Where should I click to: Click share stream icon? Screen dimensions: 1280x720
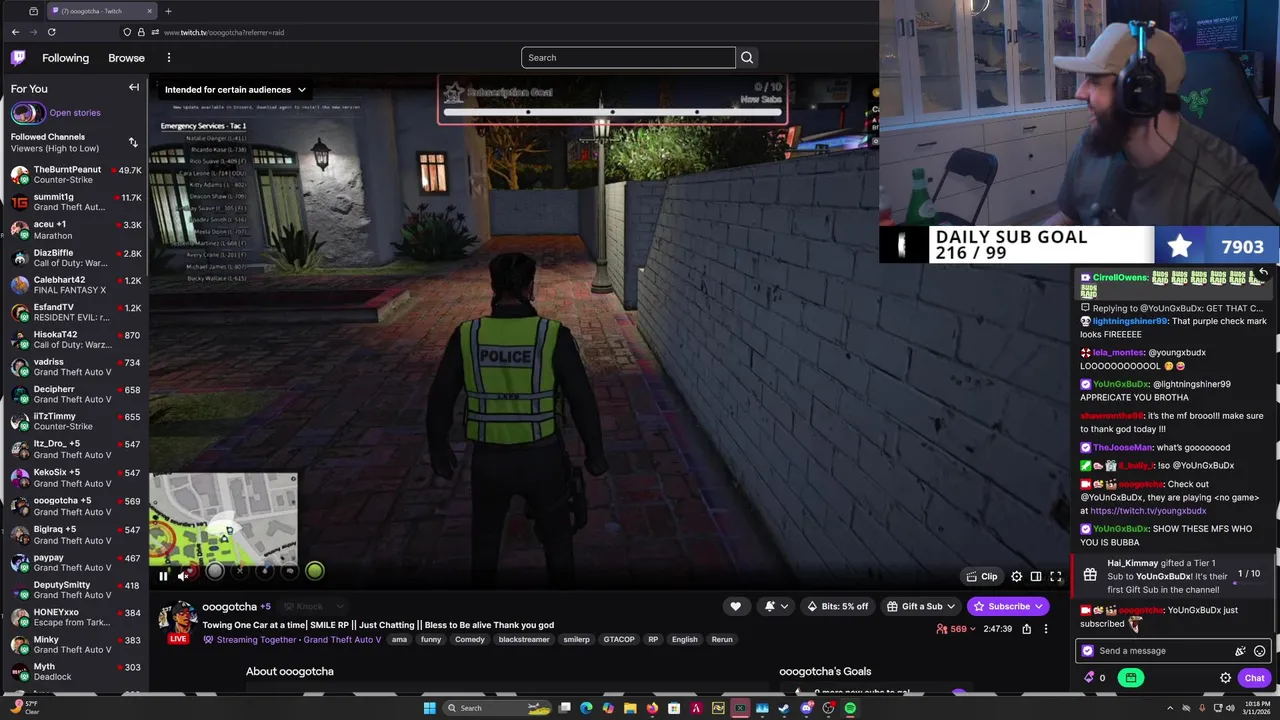point(1026,629)
